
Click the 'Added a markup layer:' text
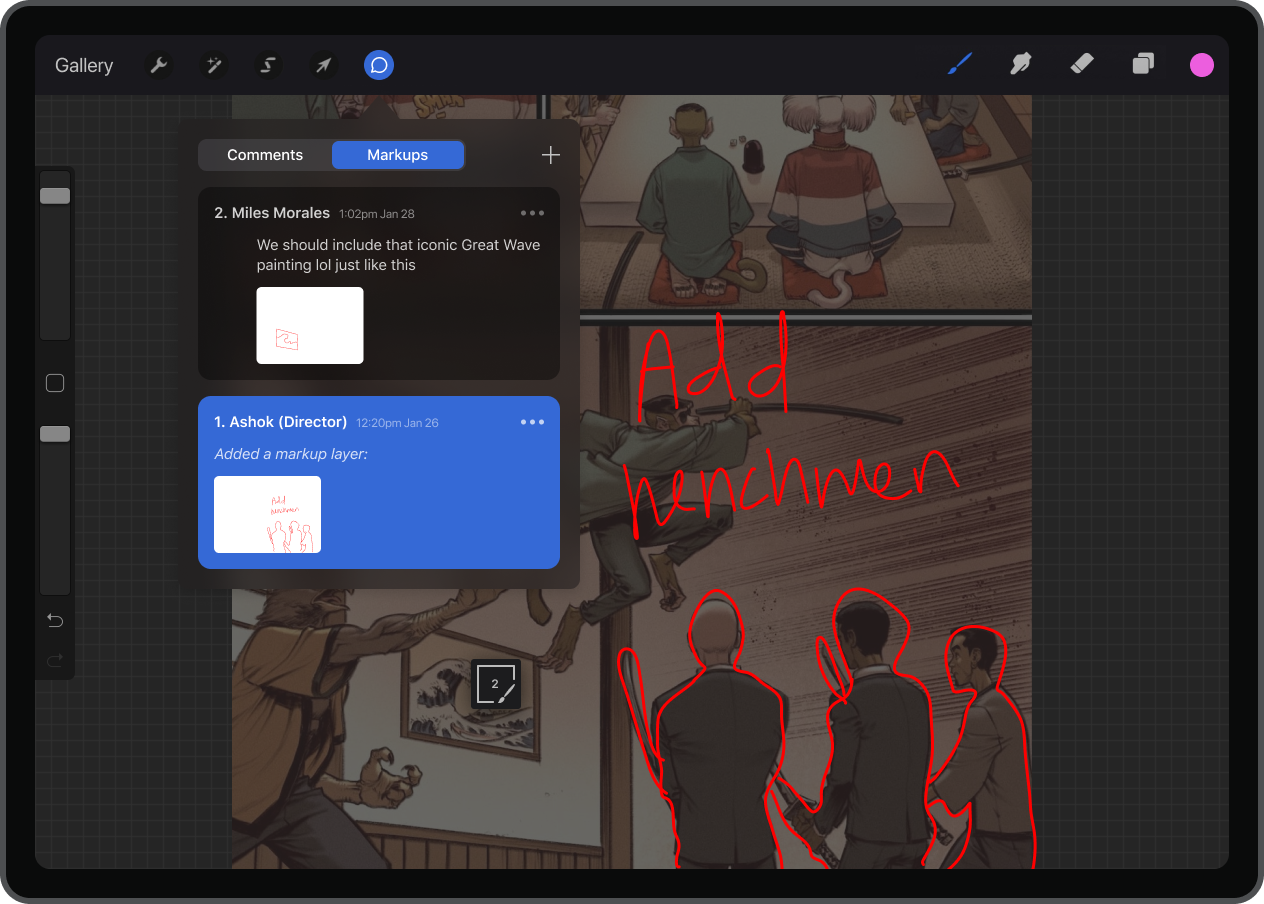coord(291,454)
